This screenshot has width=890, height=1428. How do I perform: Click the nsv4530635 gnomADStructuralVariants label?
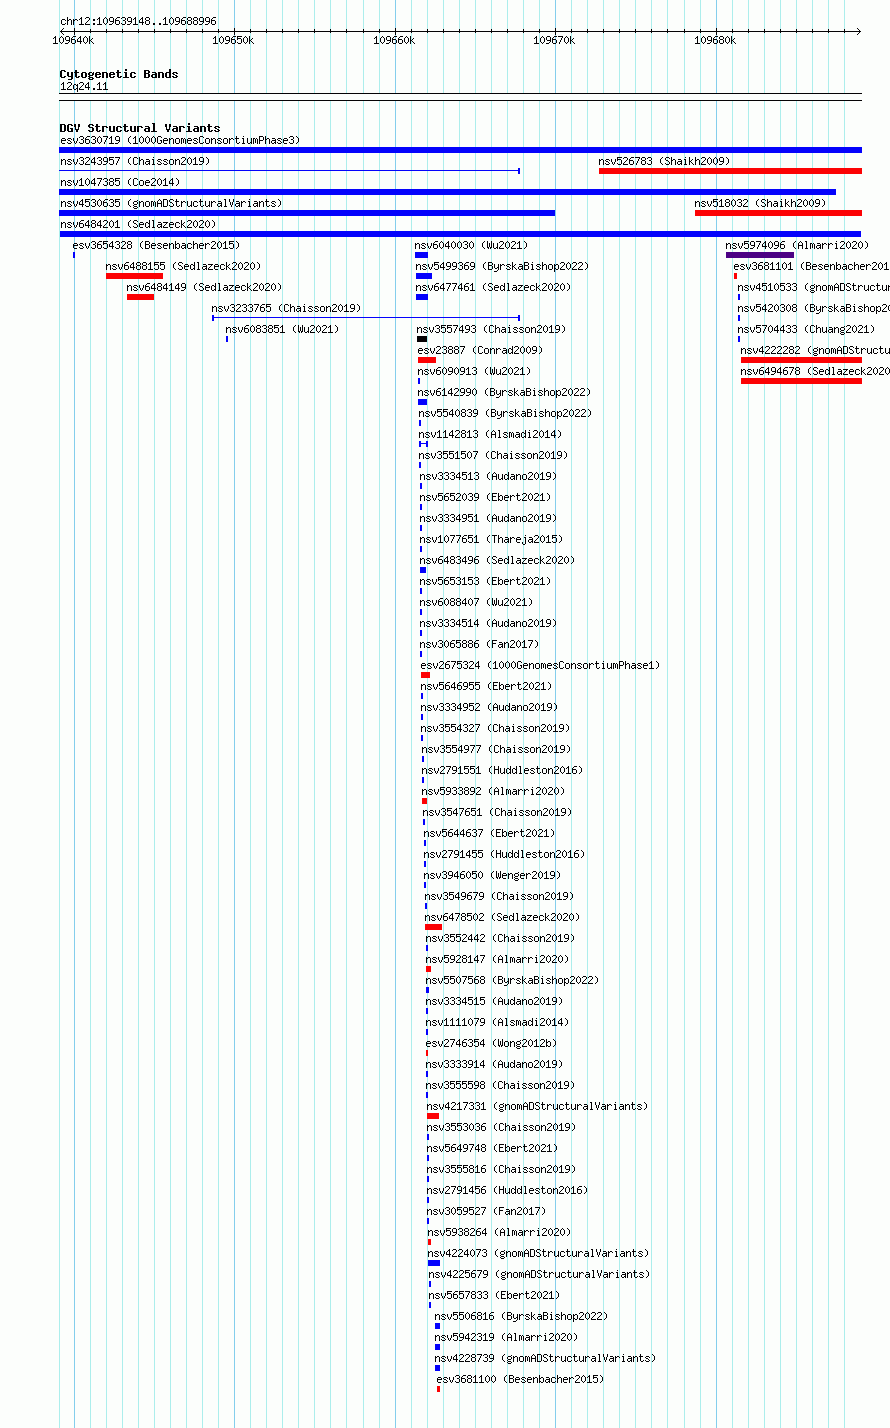(171, 203)
